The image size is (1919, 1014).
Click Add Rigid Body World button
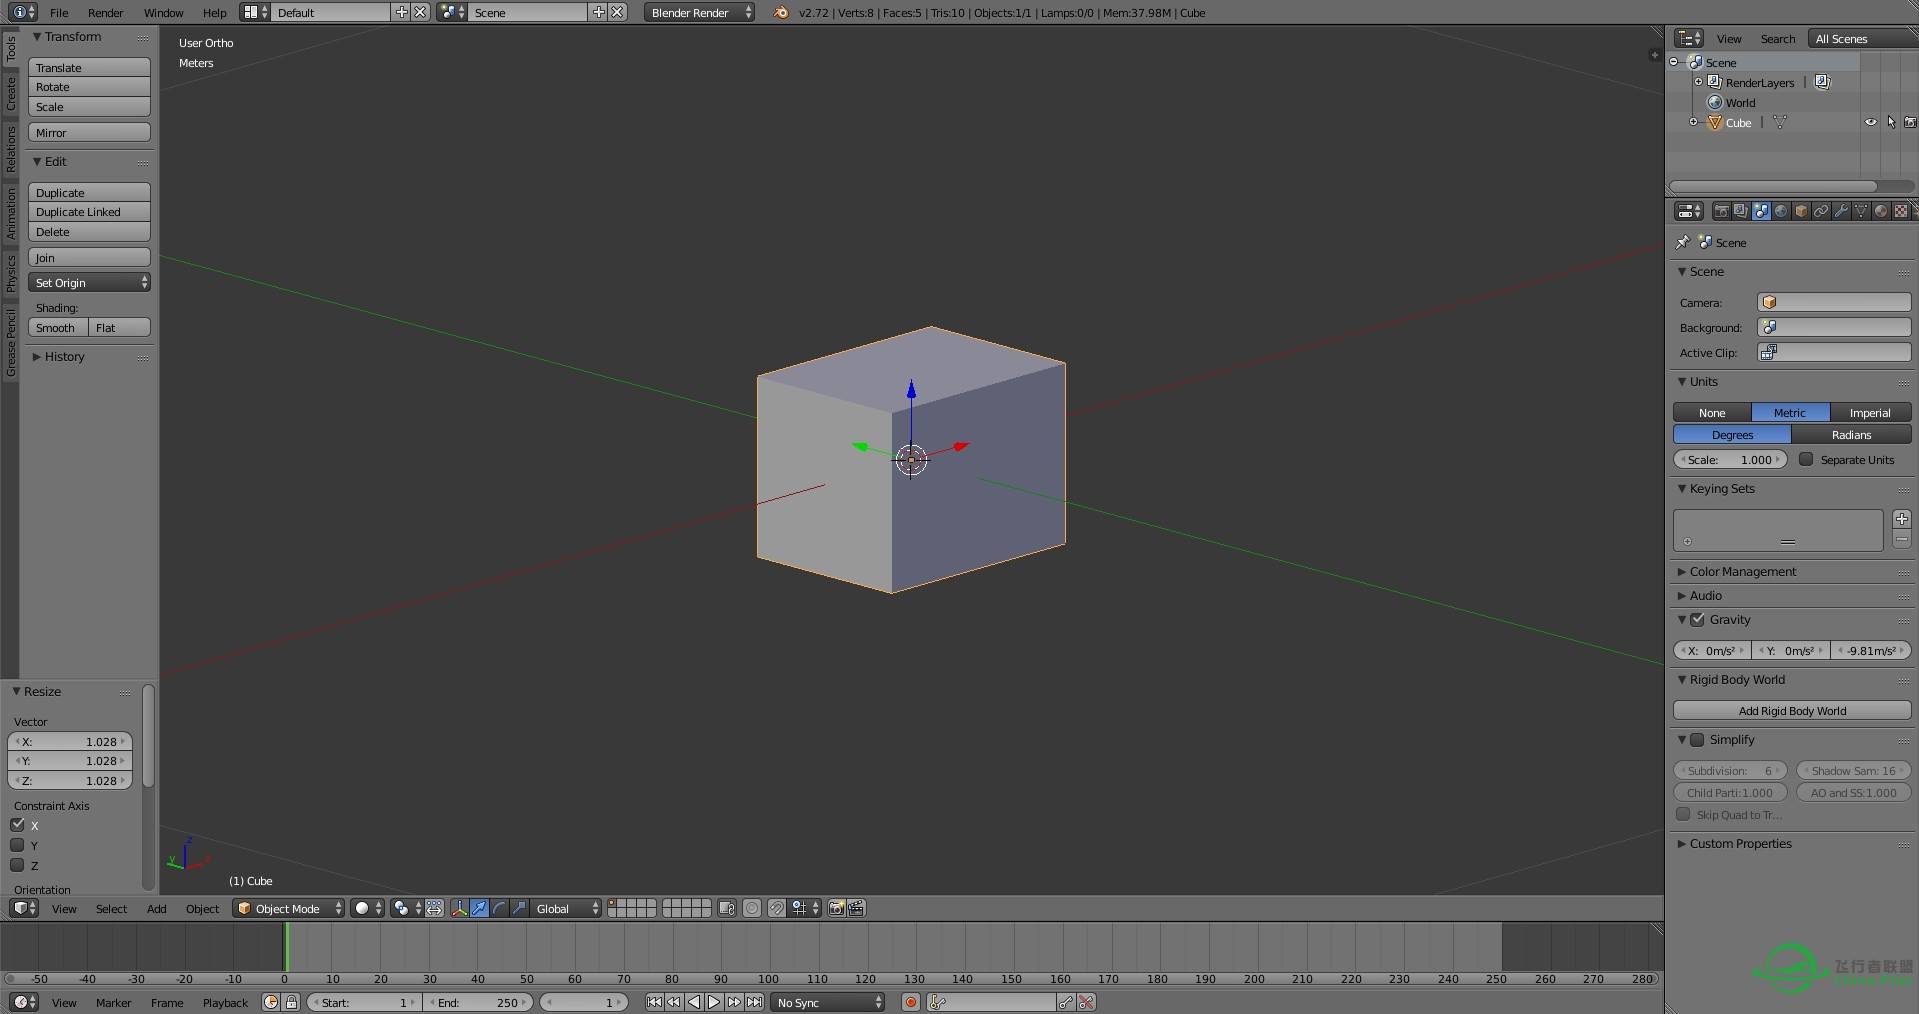pyautogui.click(x=1792, y=710)
